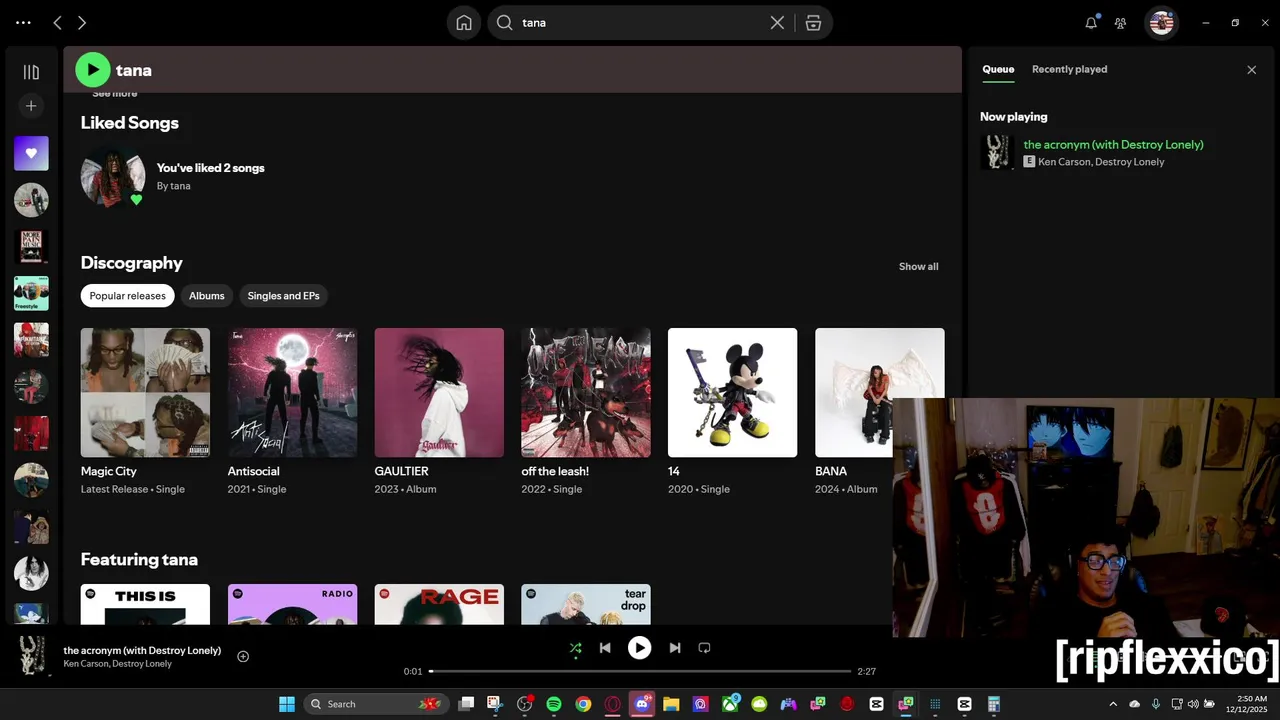This screenshot has height=720, width=1280.
Task: Open Chrome from the taskbar
Action: [x=583, y=704]
